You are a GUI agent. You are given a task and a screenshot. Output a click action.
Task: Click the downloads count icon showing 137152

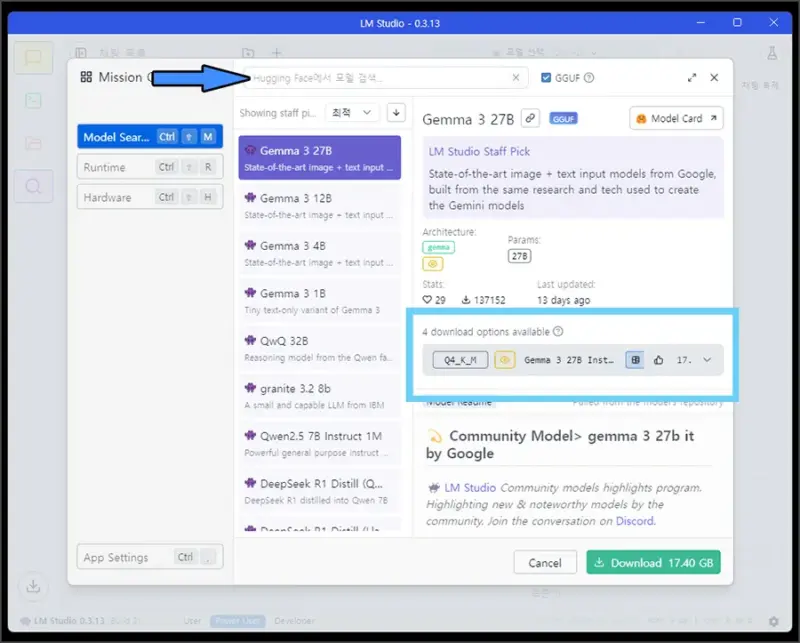click(x=466, y=300)
